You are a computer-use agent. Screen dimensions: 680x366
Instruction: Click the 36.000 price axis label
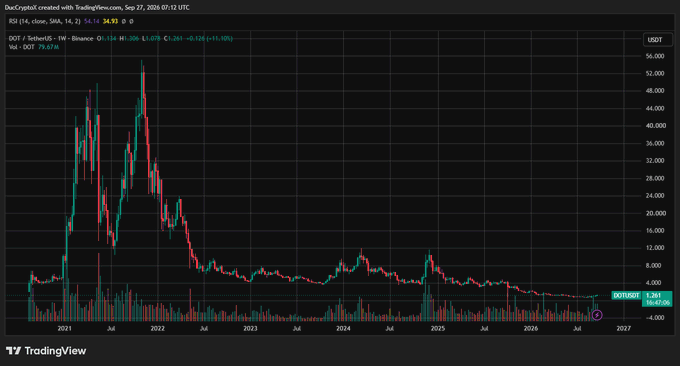pyautogui.click(x=655, y=143)
